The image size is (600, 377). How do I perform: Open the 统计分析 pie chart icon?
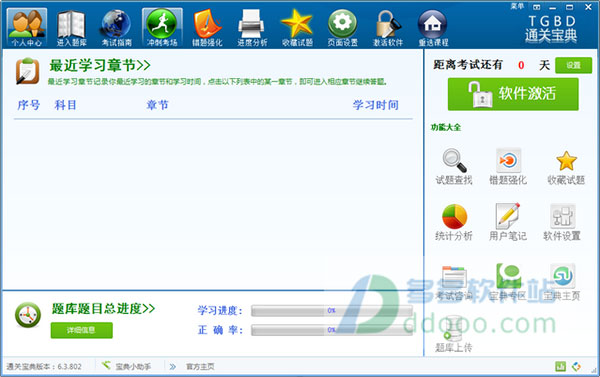coord(454,222)
